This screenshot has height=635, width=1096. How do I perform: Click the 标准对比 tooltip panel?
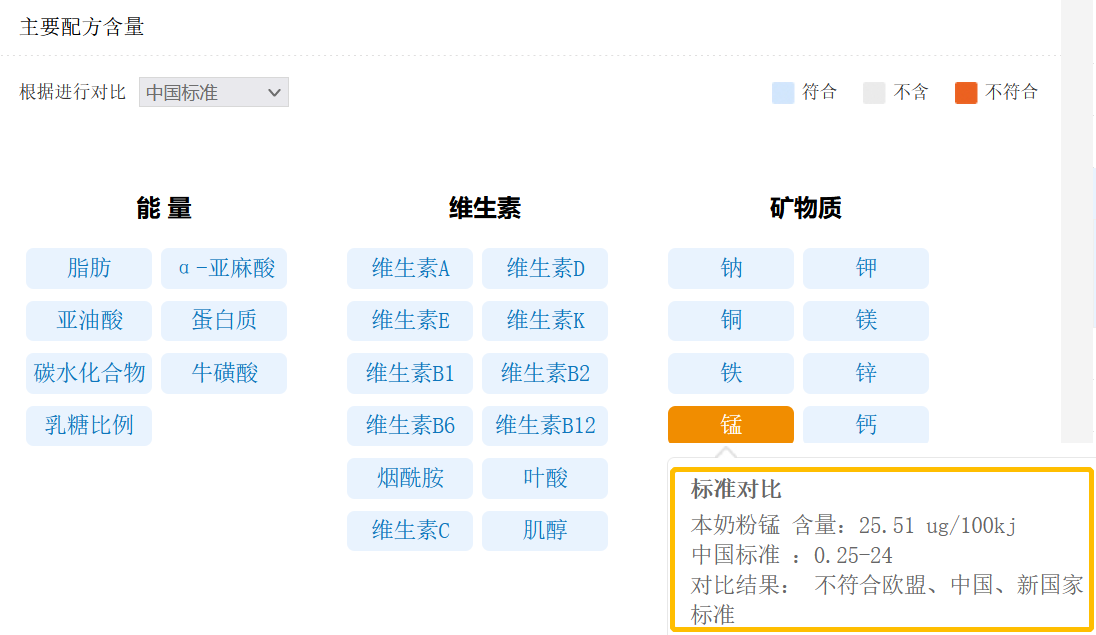coord(881,549)
